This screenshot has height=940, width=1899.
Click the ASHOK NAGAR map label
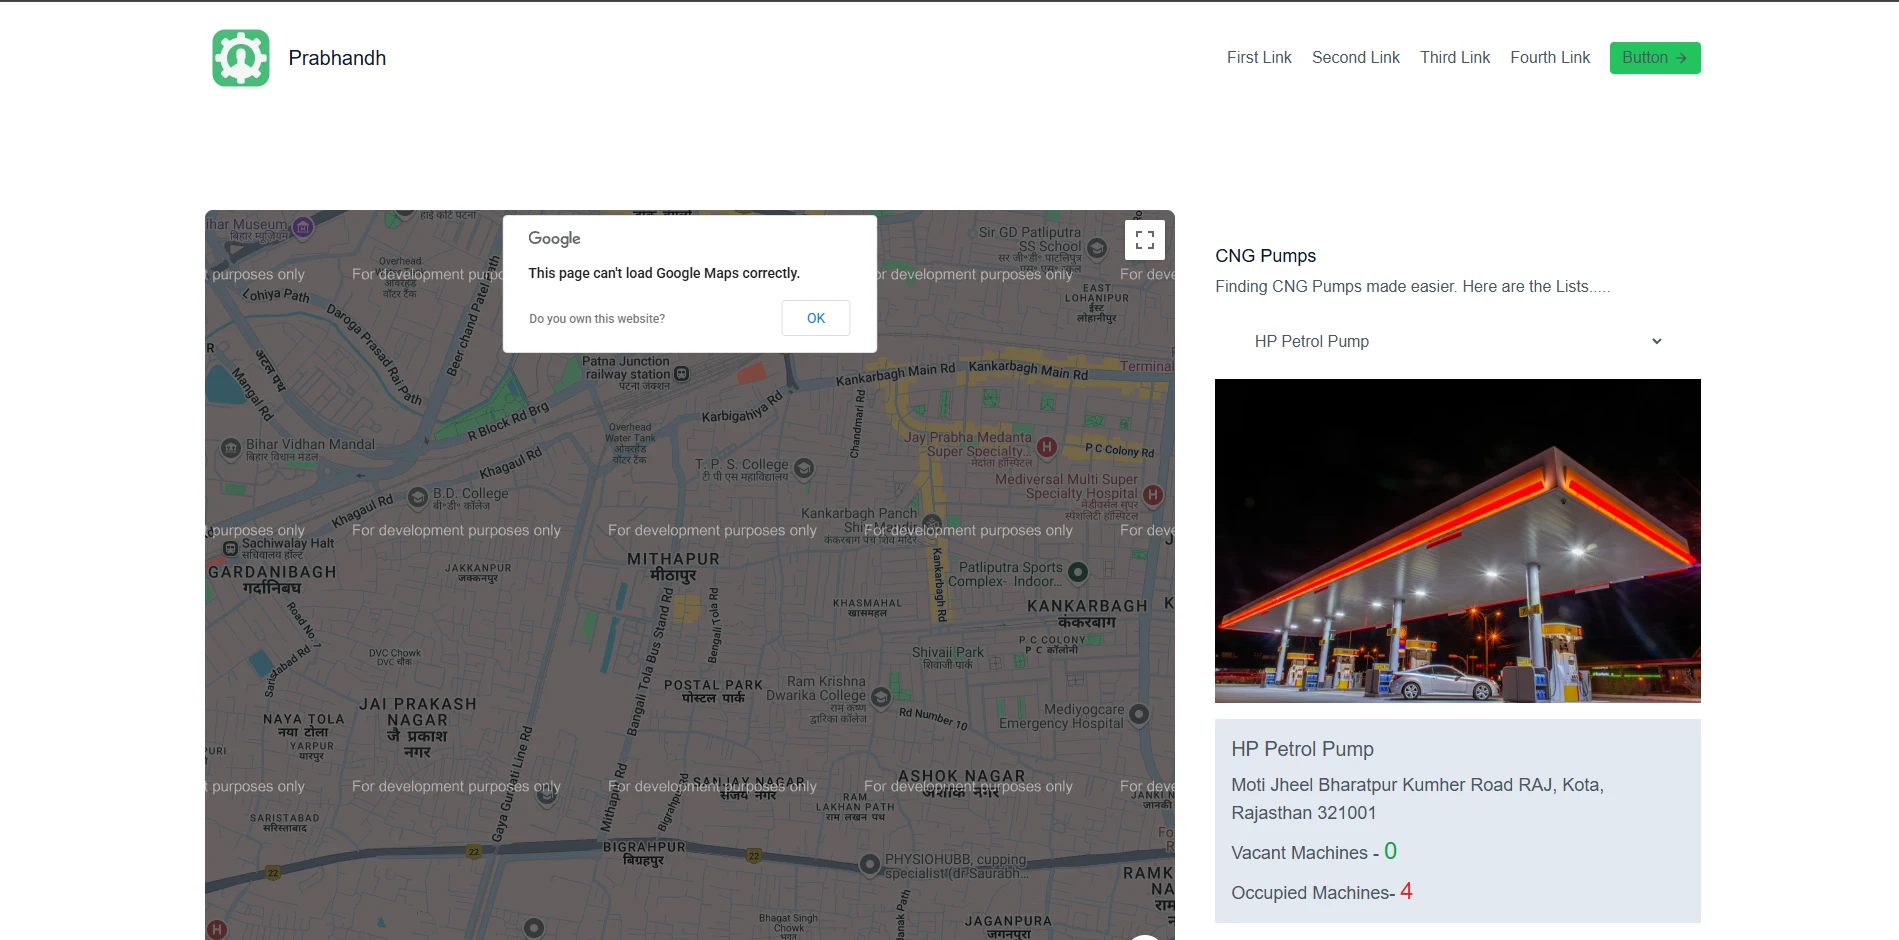(961, 783)
